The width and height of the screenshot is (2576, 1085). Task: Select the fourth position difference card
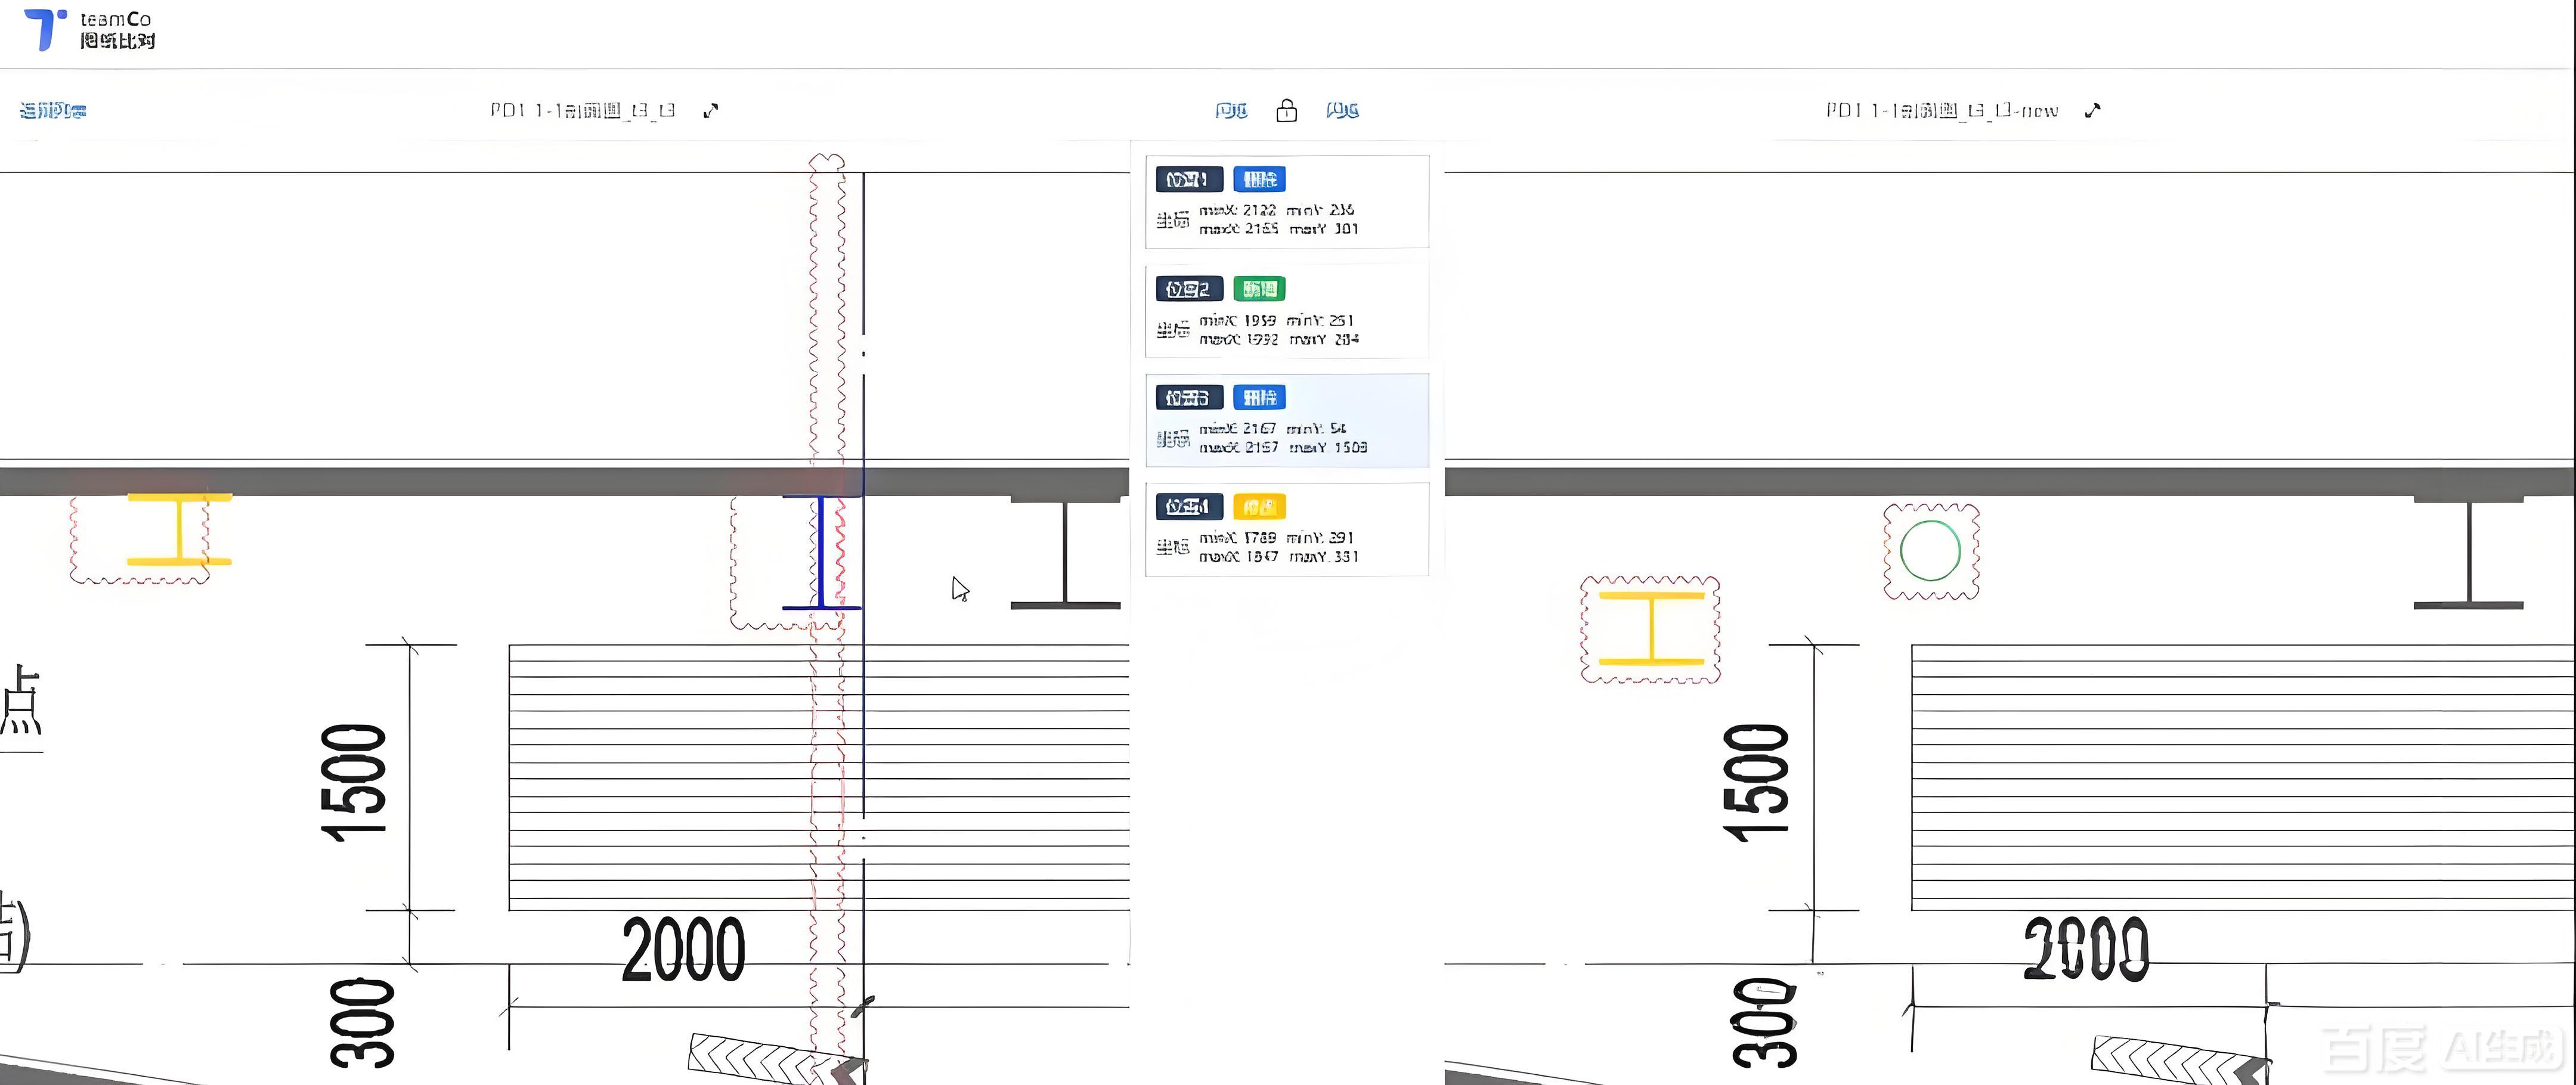pos(1287,530)
